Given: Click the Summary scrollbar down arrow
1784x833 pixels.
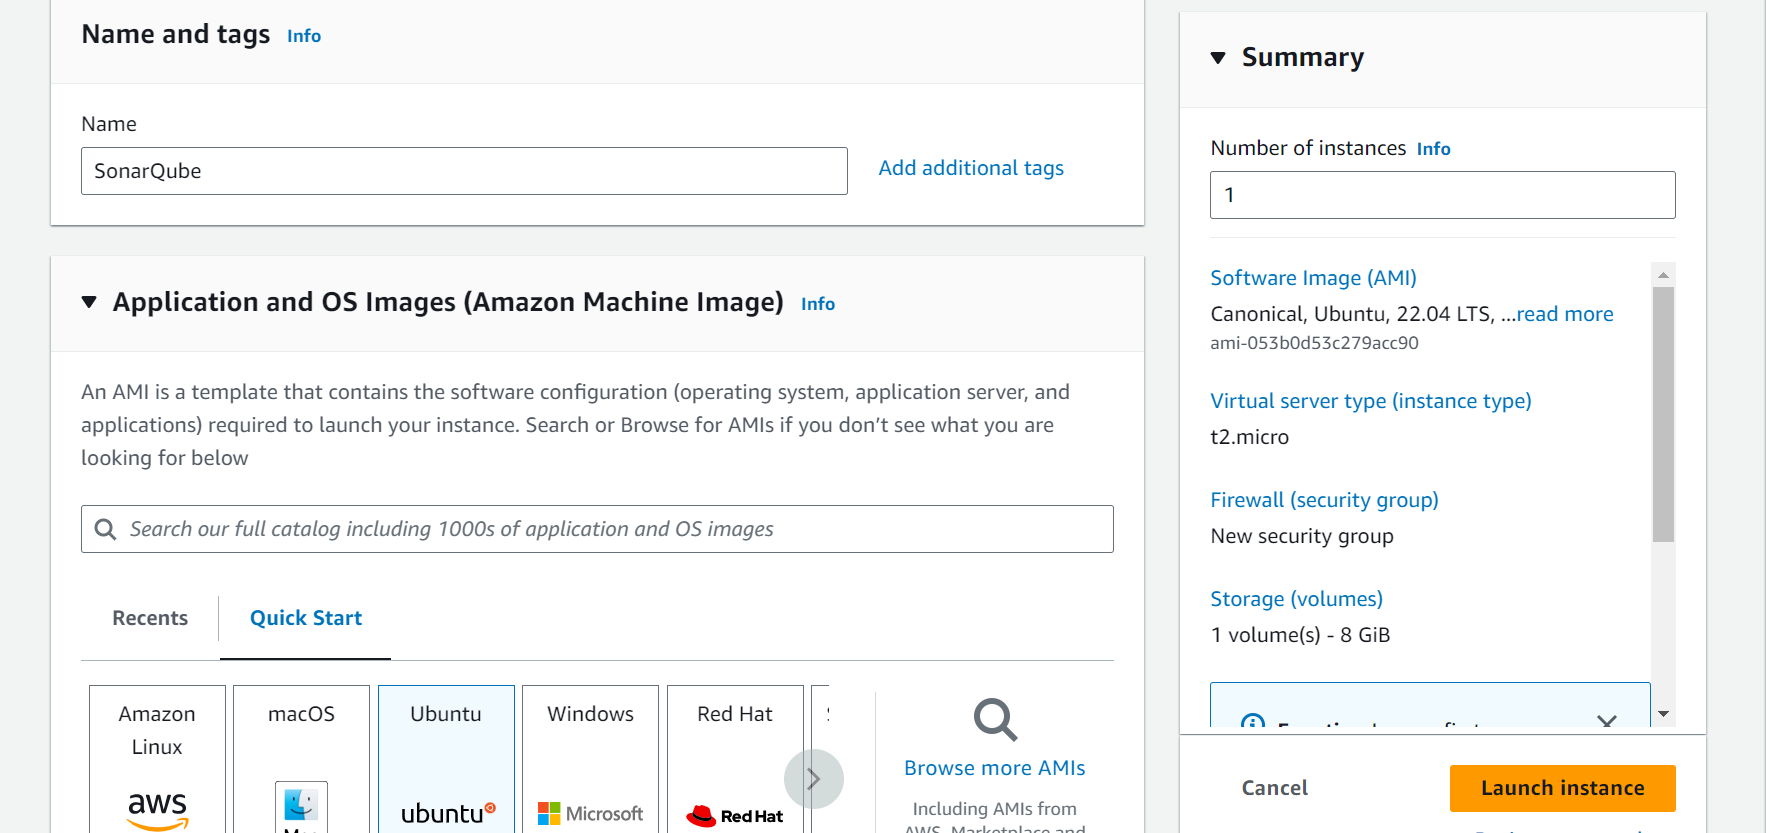Looking at the screenshot, I should click(x=1663, y=714).
